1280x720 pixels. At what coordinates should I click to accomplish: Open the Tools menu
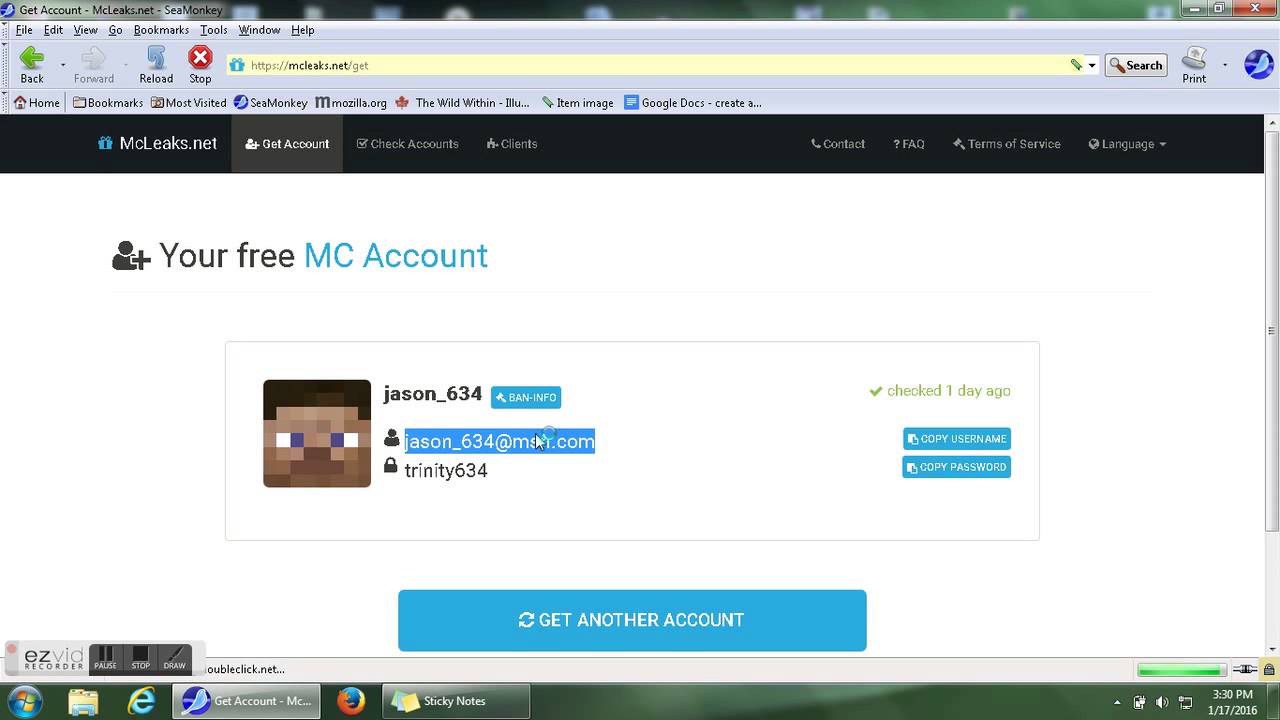tap(213, 30)
